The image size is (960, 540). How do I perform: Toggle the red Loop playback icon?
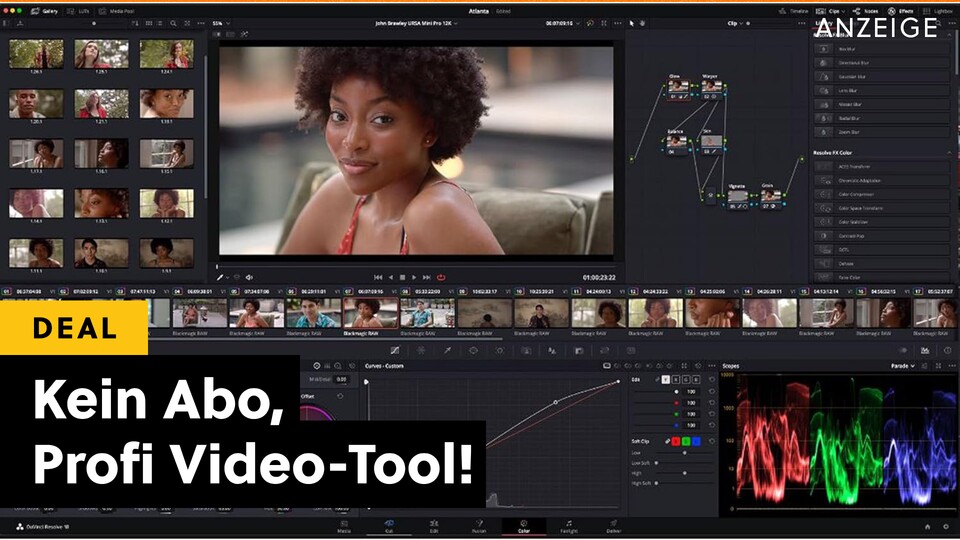pos(441,277)
